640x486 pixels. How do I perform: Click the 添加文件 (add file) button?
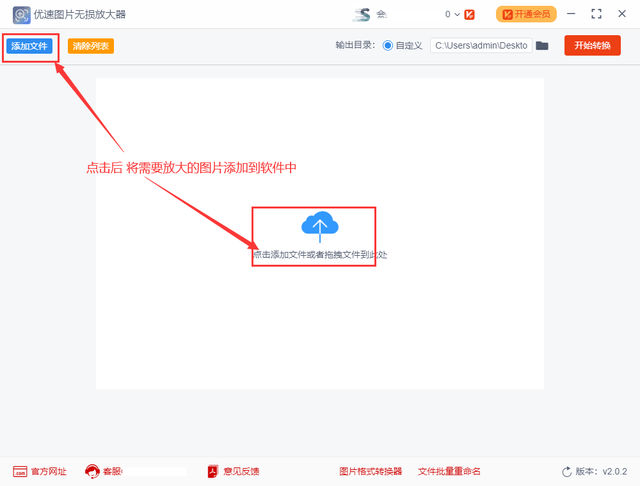pos(29,46)
